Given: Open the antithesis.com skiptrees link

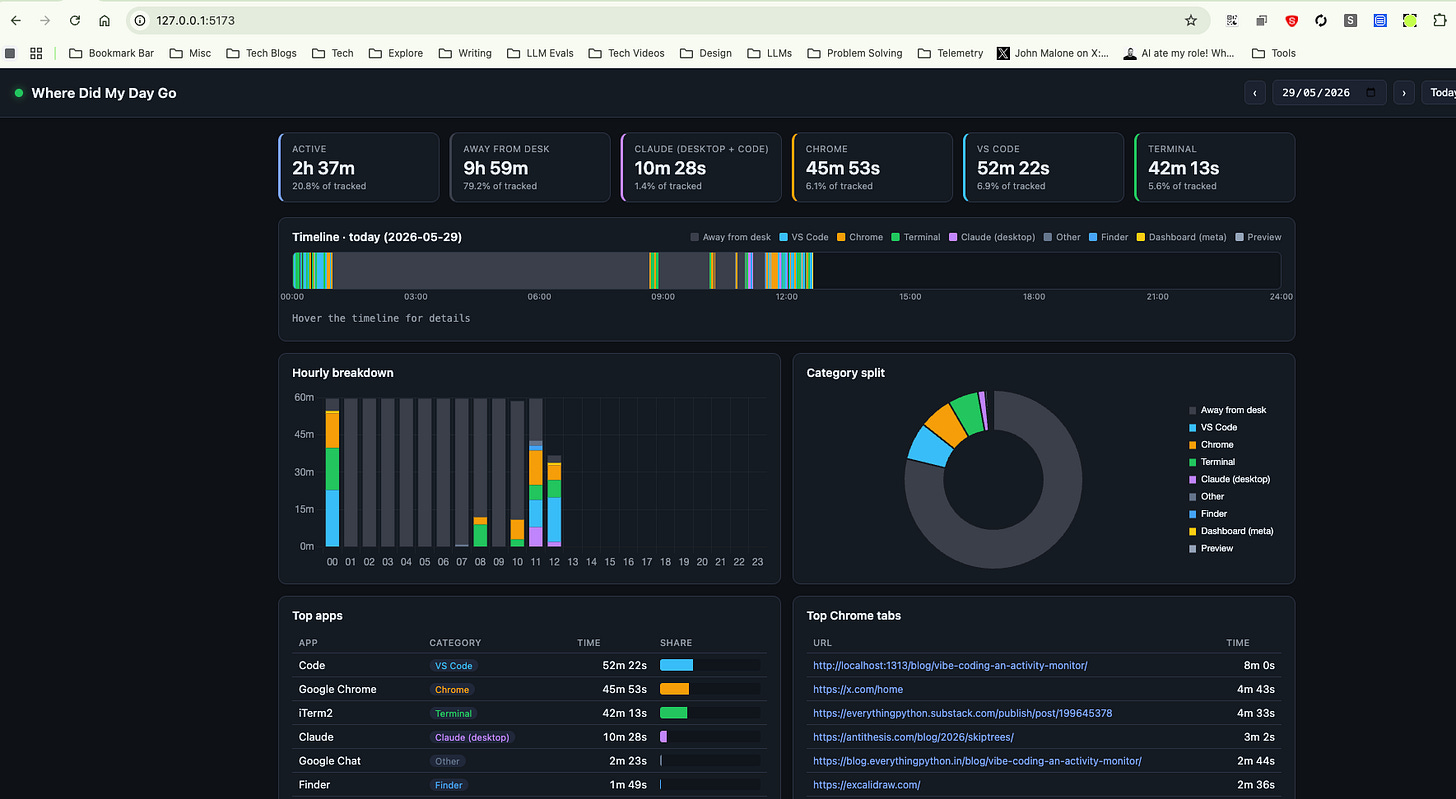Looking at the screenshot, I should [x=913, y=737].
